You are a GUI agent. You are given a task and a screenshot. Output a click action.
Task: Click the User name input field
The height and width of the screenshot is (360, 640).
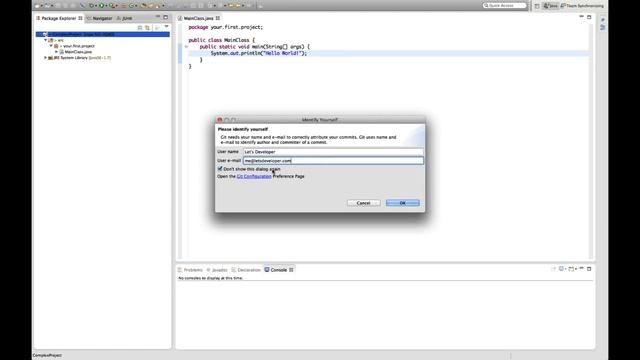tap(333, 151)
